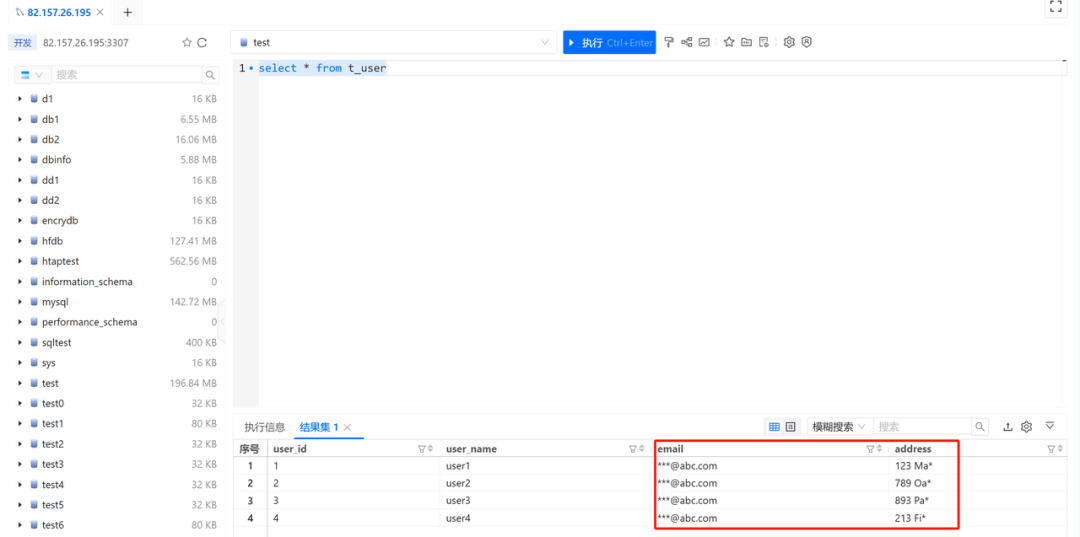Image resolution: width=1080 pixels, height=537 pixels.
Task: Click the format SQL paint-roller icon
Action: pyautogui.click(x=669, y=42)
